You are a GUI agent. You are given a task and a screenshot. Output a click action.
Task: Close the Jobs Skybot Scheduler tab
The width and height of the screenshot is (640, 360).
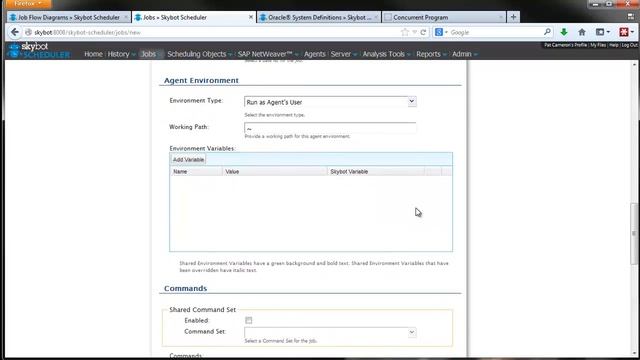pos(251,17)
